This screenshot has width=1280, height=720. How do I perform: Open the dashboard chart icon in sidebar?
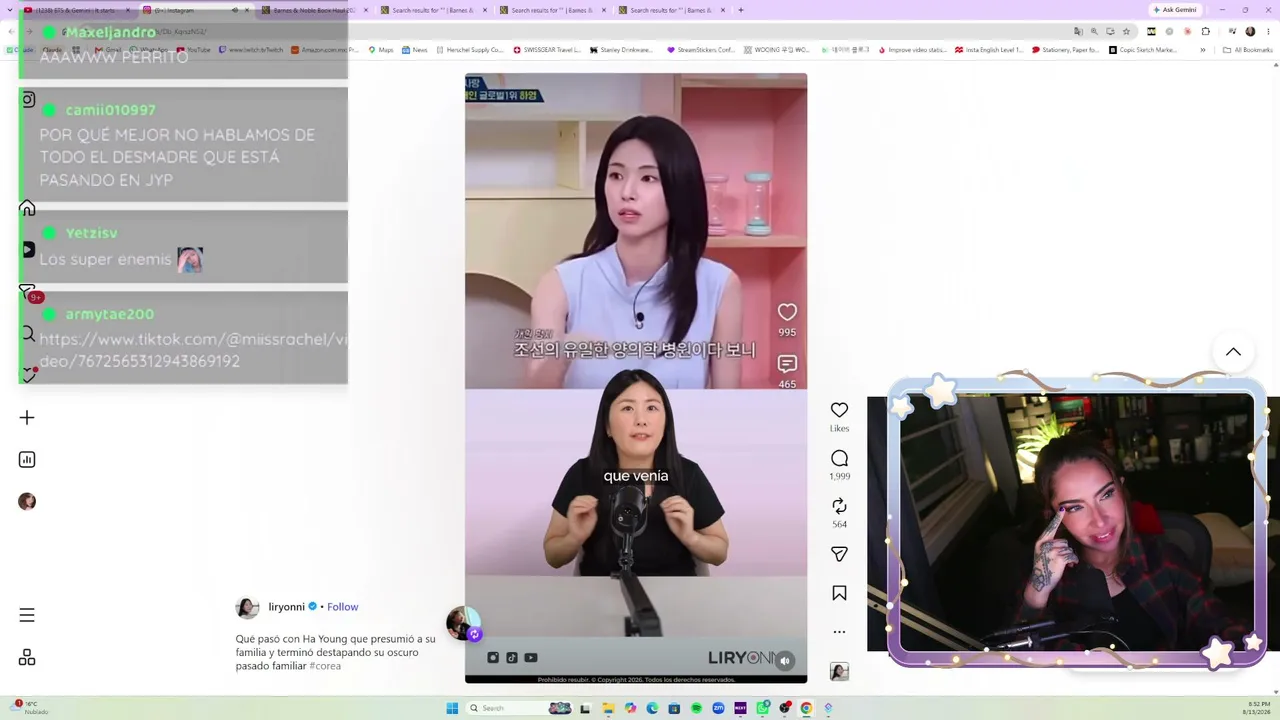point(27,460)
